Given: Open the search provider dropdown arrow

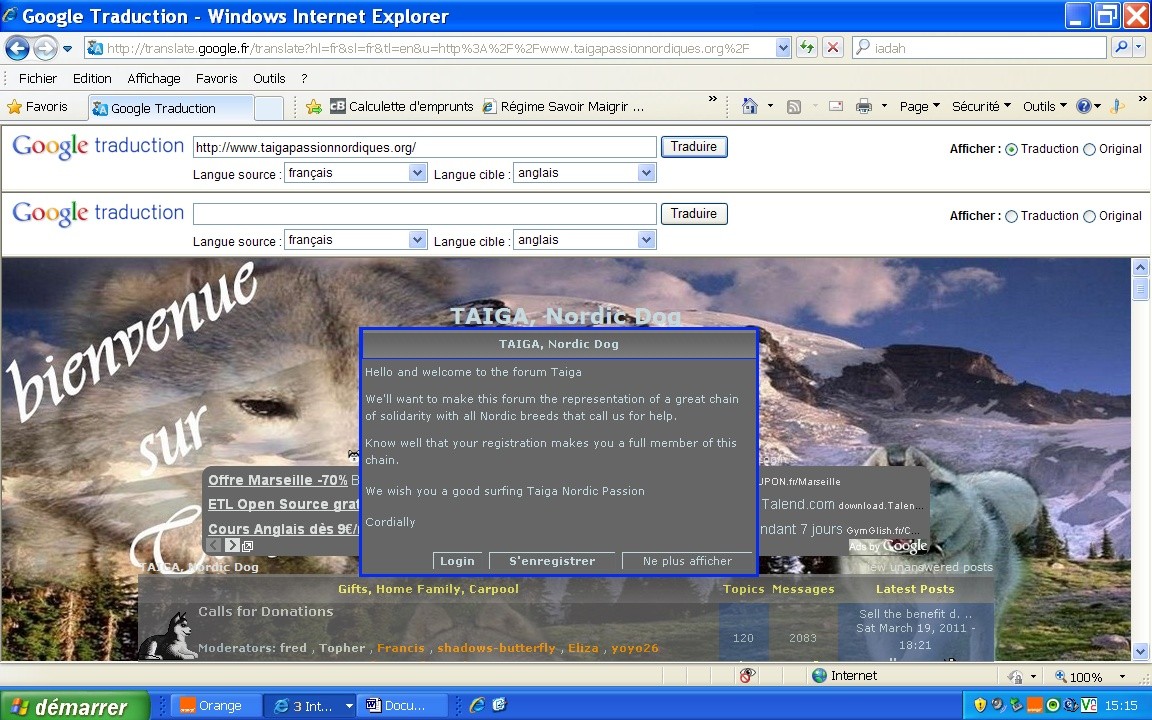Looking at the screenshot, I should tap(1139, 48).
